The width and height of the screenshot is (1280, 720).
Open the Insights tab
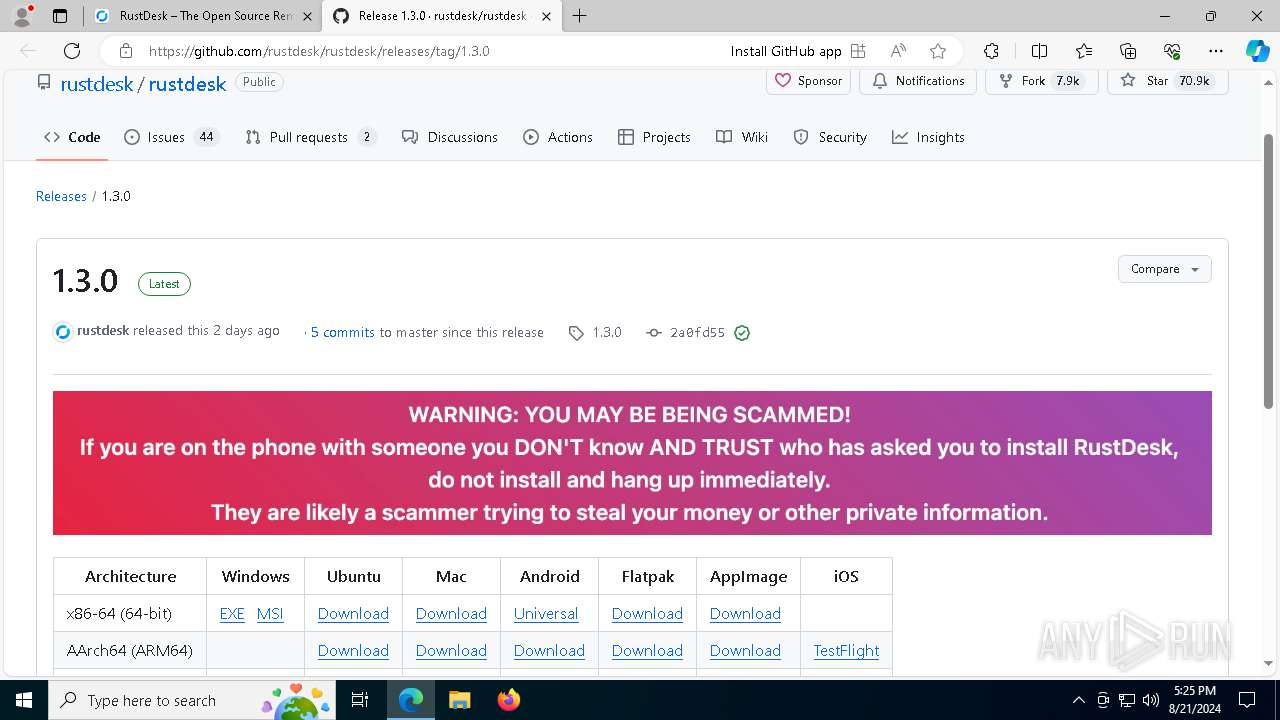coord(928,137)
